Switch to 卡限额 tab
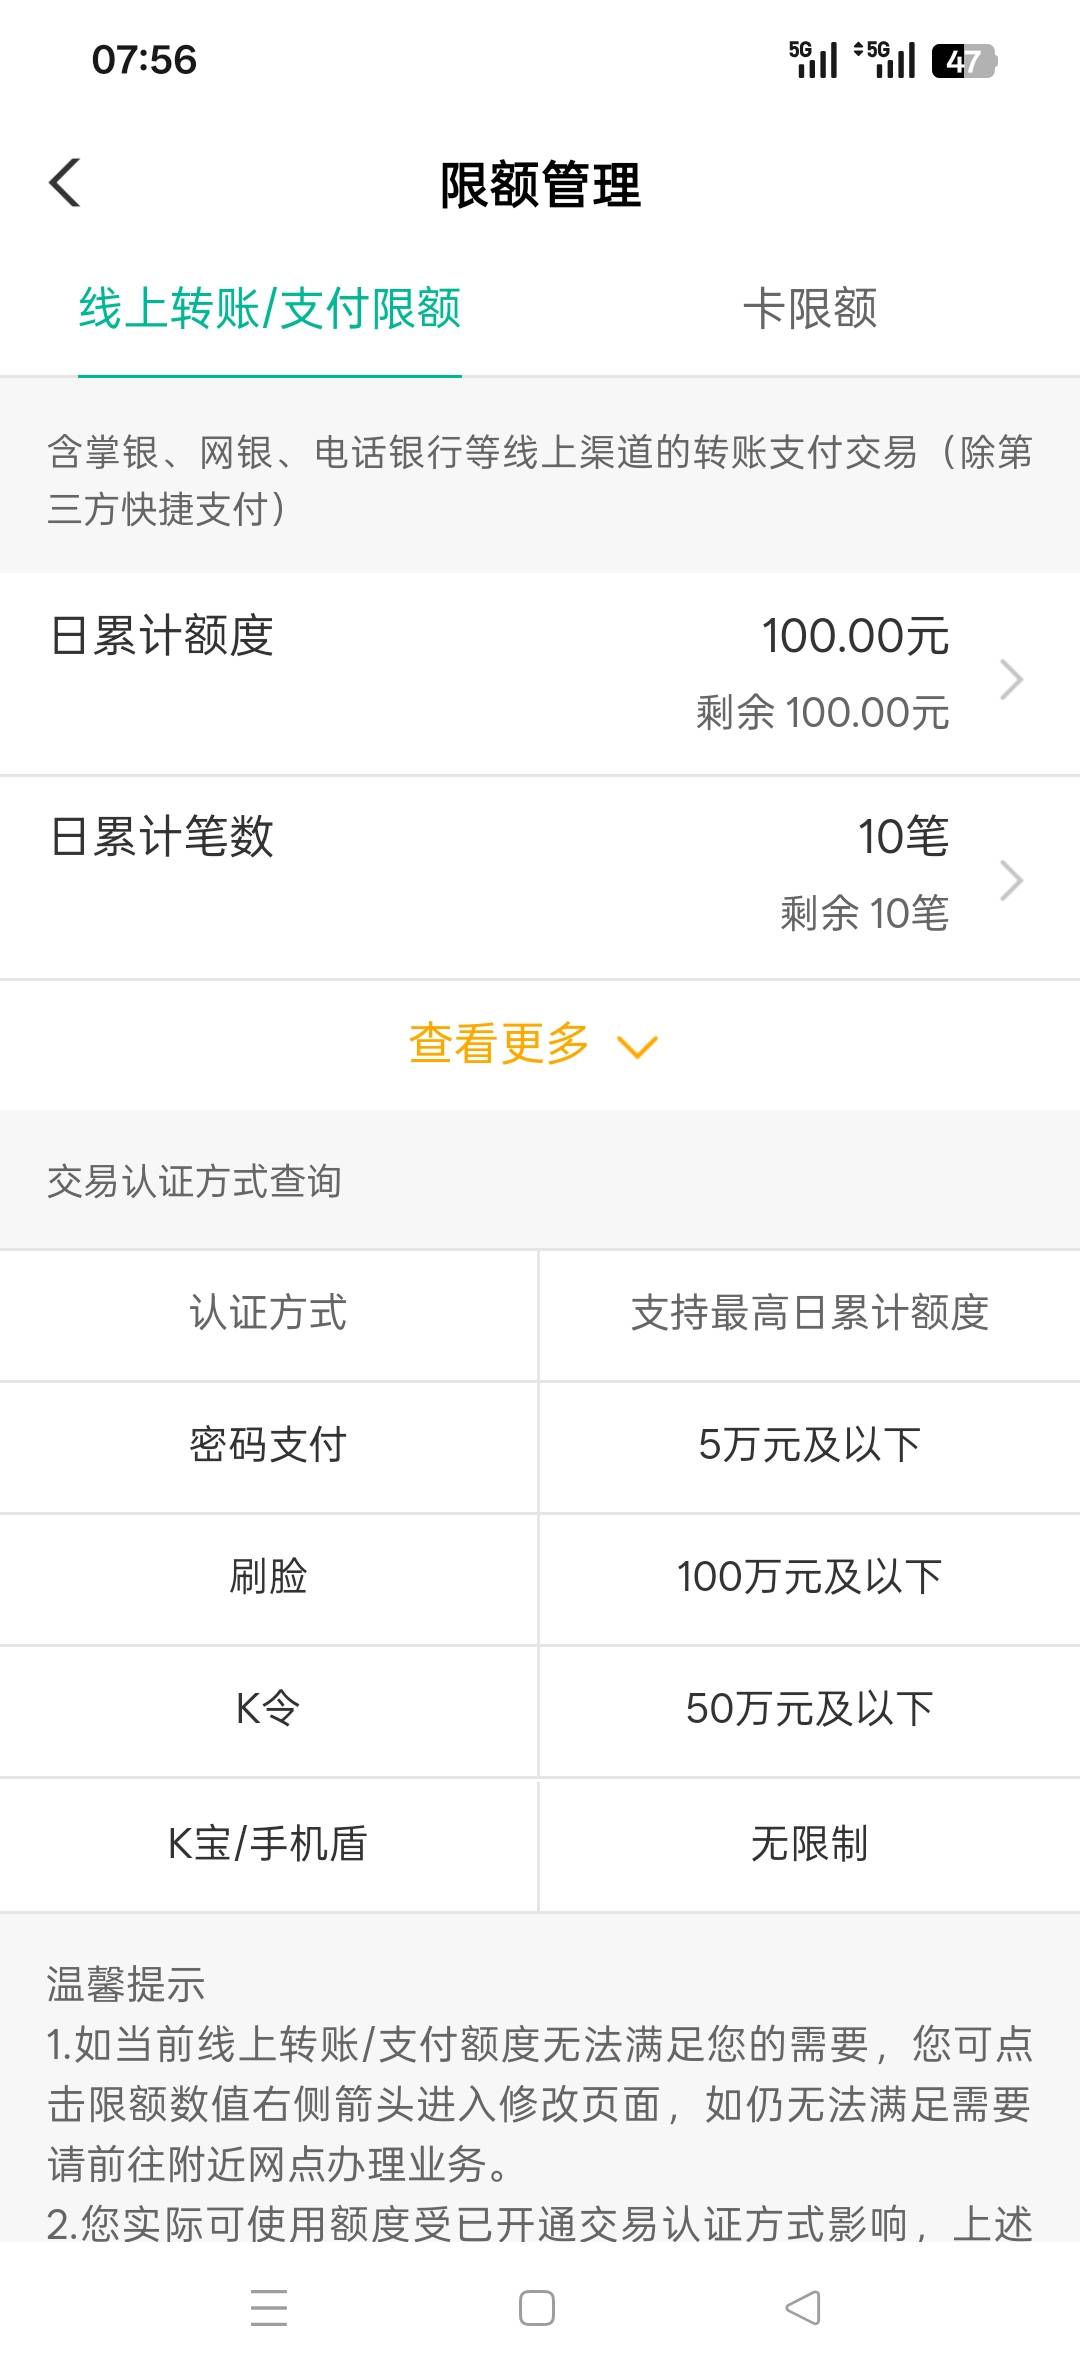This screenshot has height=2374, width=1080. coord(809,308)
